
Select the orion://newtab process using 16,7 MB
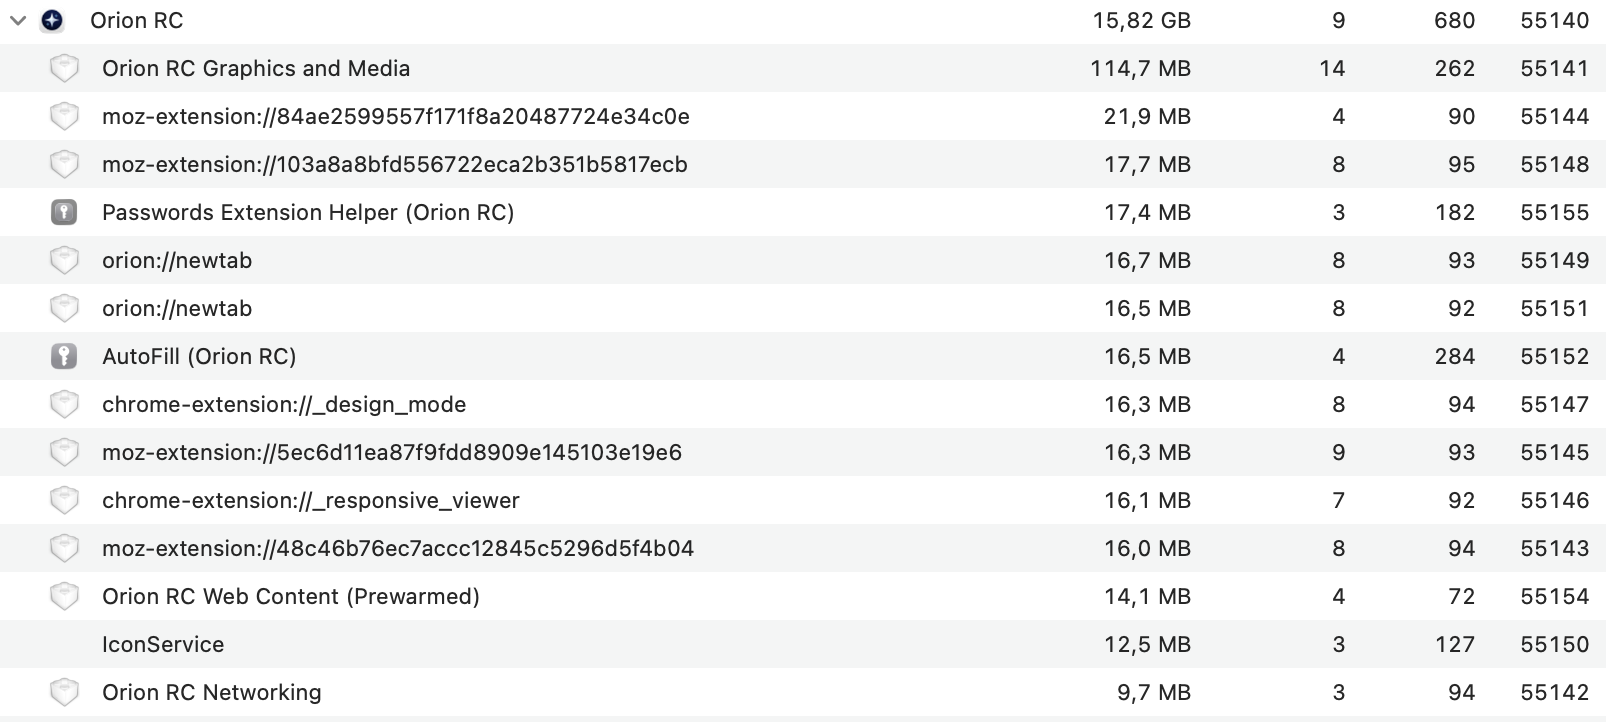[x=177, y=260]
